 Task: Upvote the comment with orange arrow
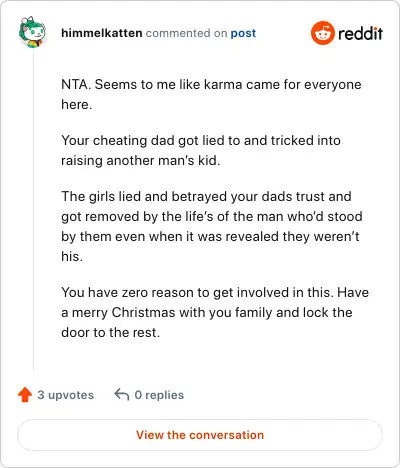tap(25, 395)
